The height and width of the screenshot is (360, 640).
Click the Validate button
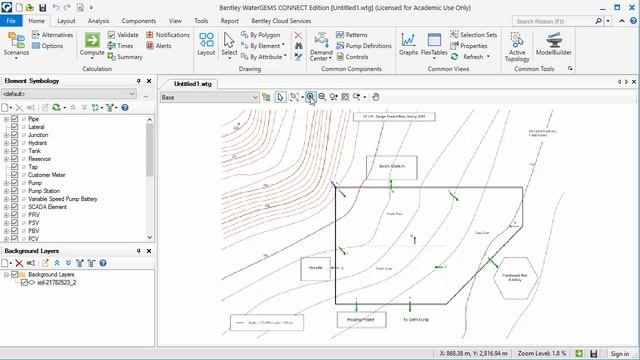[x=123, y=35]
